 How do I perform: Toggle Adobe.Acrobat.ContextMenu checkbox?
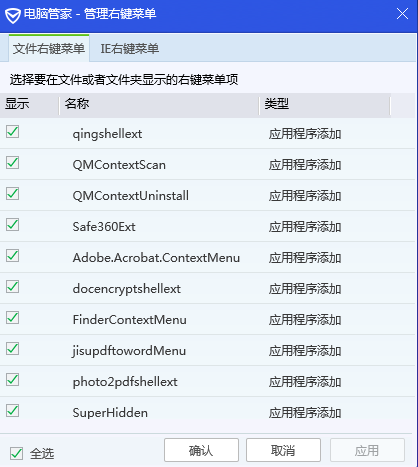point(12,256)
